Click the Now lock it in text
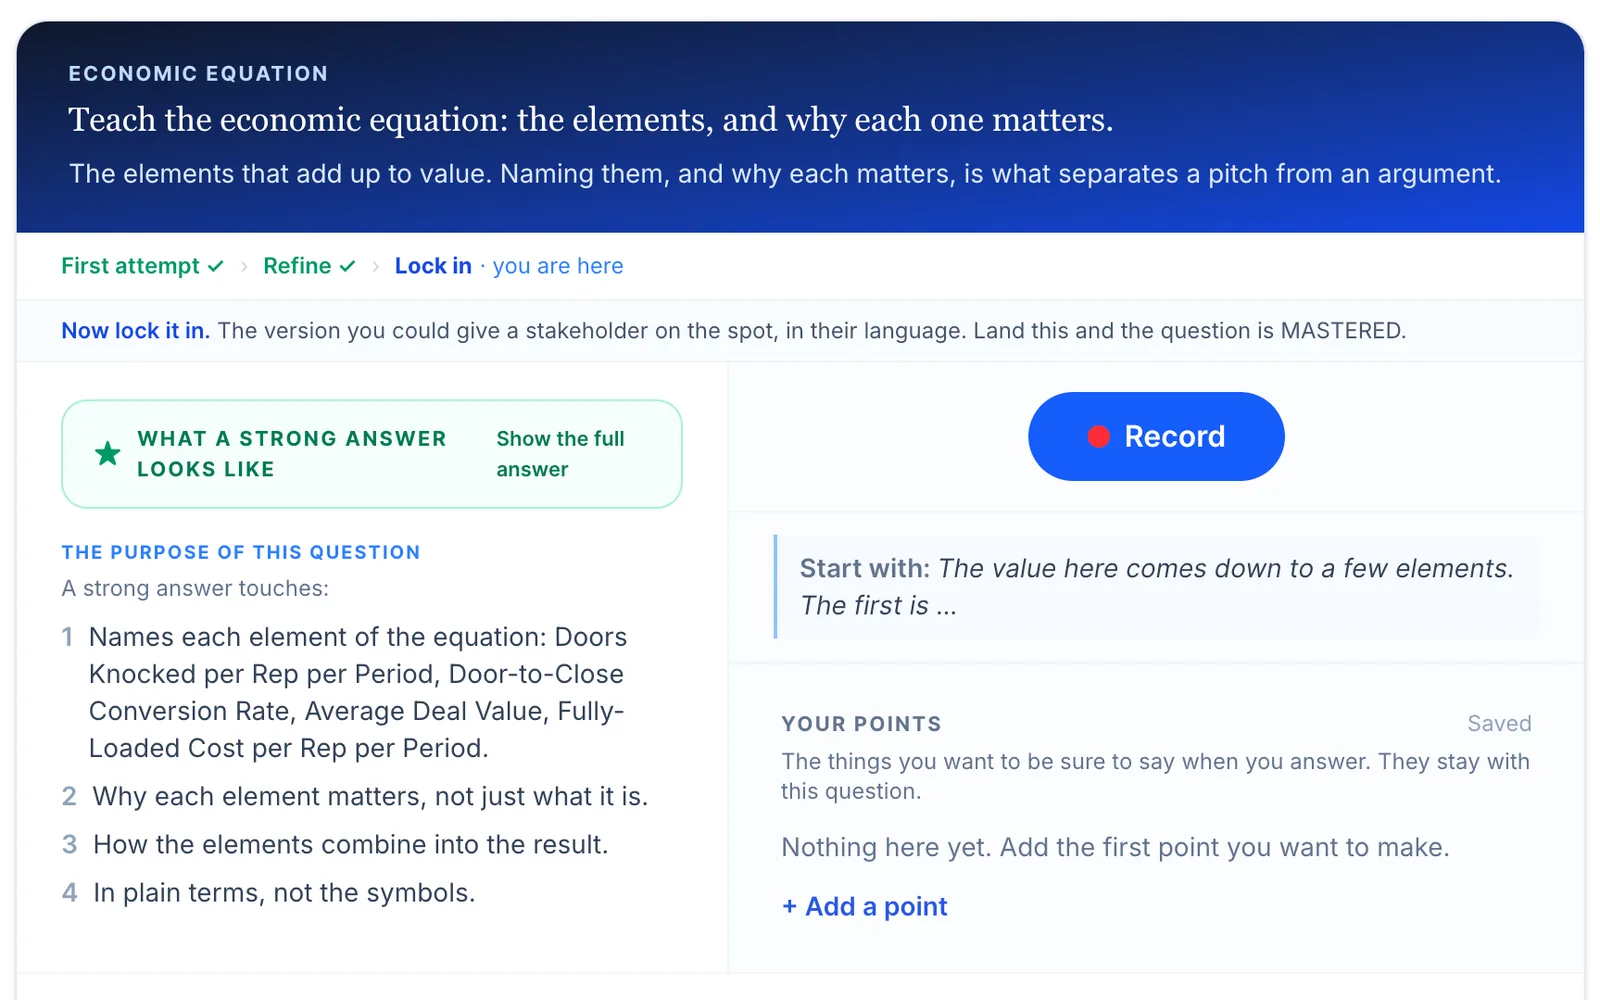Screen dimensions: 1600x1000 click(135, 331)
